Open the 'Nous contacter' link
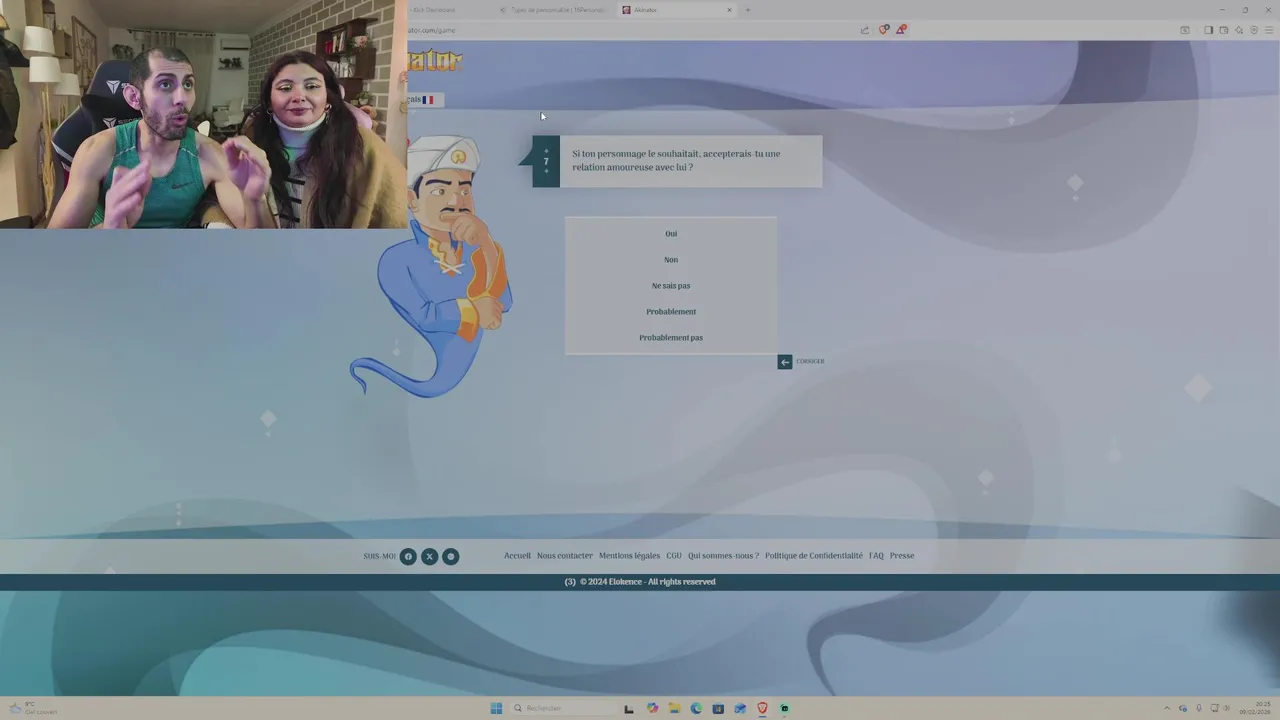Image resolution: width=1280 pixels, height=720 pixels. tap(565, 556)
